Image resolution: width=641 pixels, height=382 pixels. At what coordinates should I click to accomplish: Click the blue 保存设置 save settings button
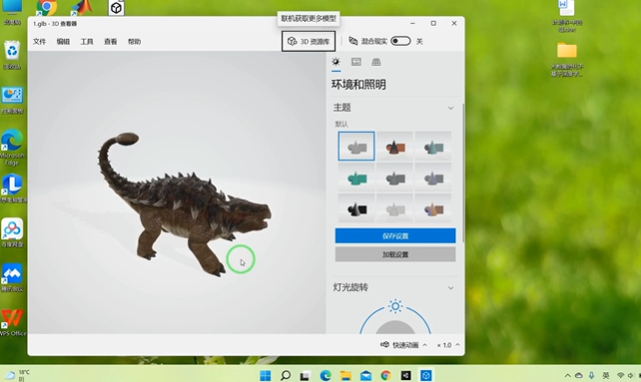(395, 236)
